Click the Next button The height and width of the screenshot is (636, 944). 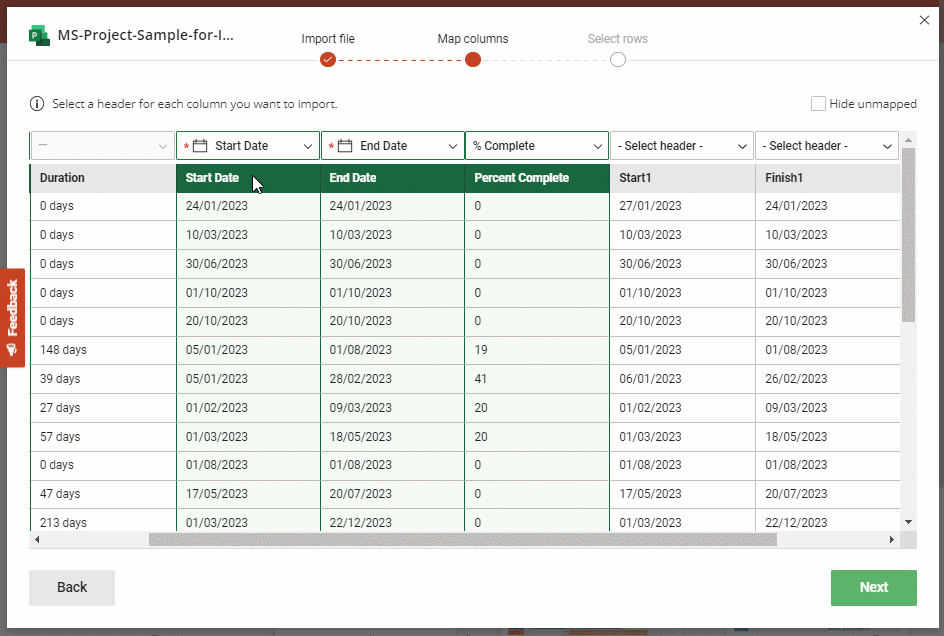tap(873, 588)
